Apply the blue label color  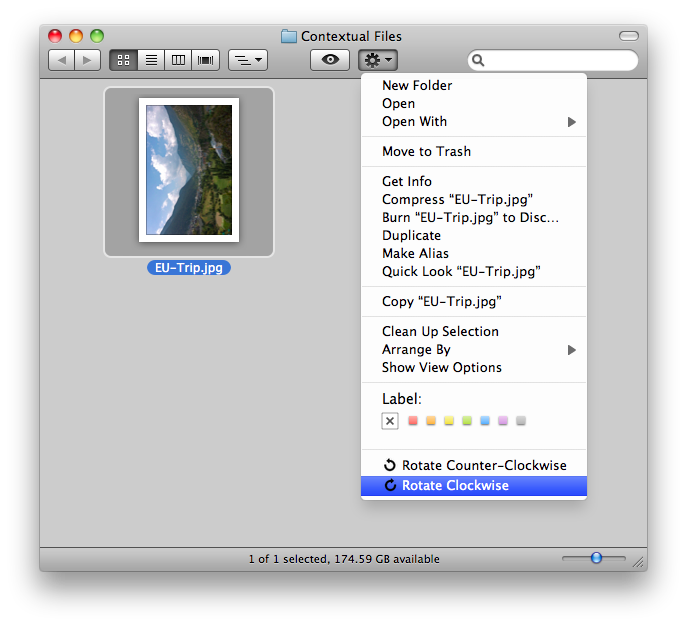pyautogui.click(x=485, y=421)
